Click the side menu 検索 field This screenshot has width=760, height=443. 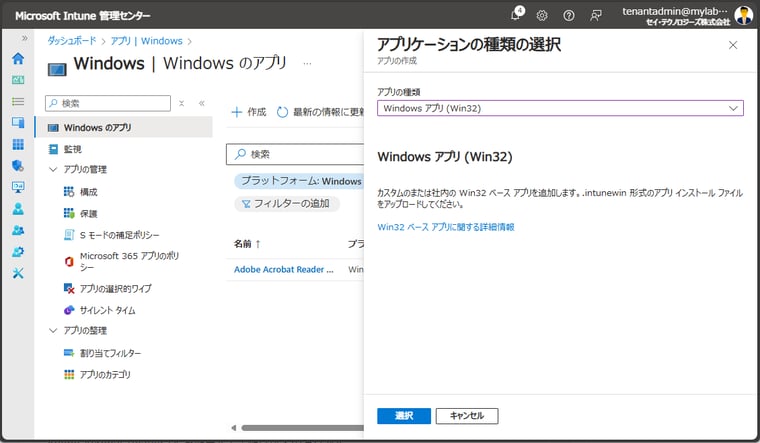[108, 103]
